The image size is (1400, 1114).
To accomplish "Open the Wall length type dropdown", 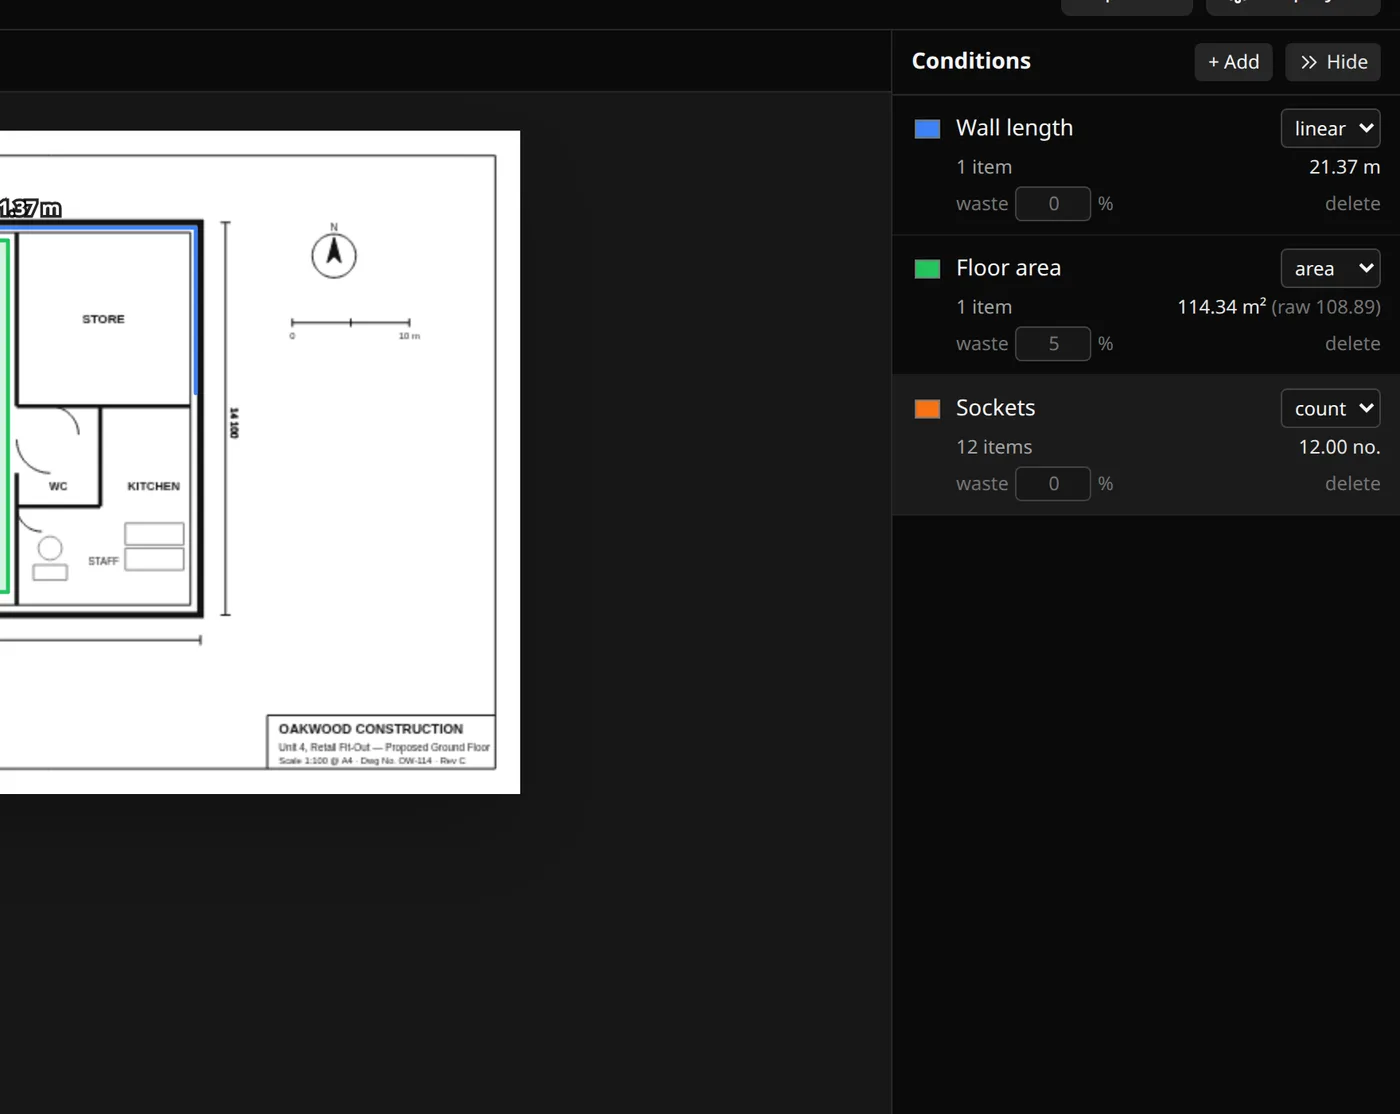I will (1331, 128).
